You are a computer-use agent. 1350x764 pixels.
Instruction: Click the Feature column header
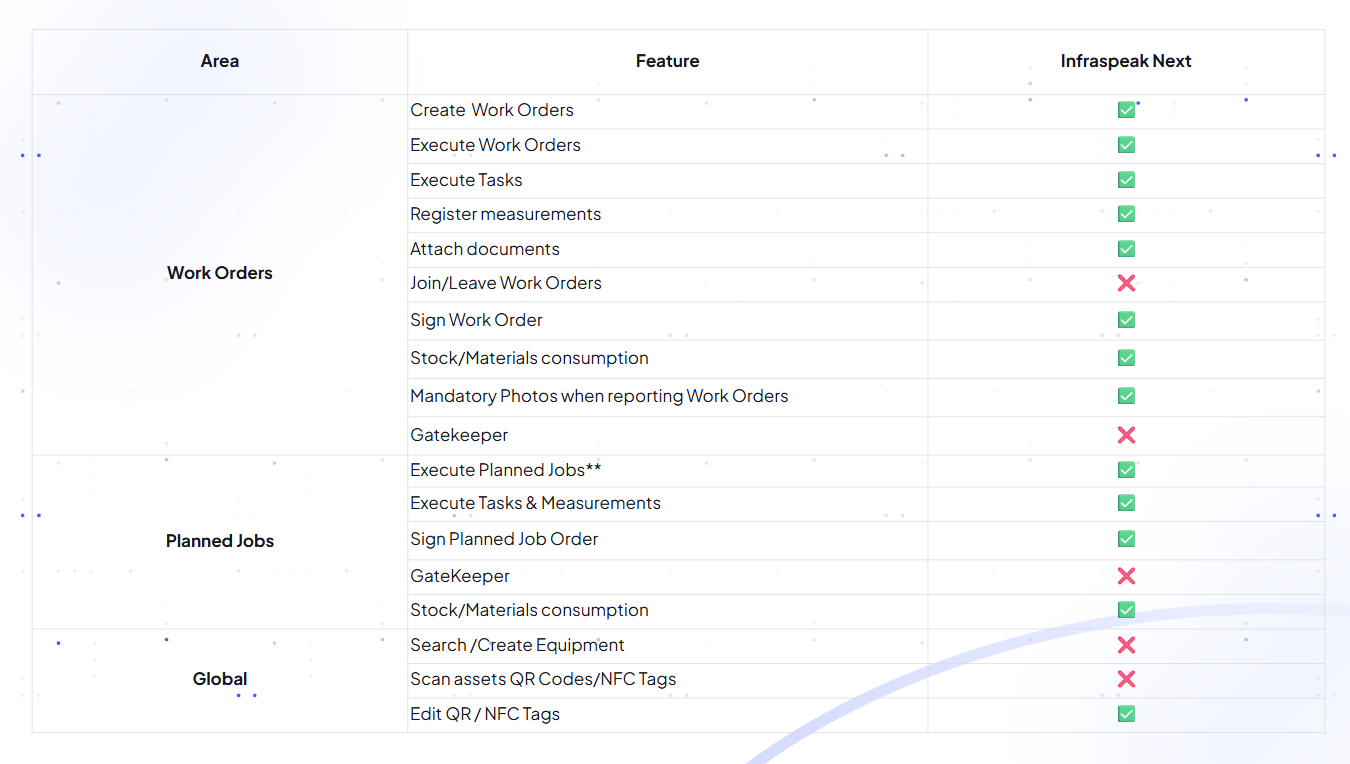(x=667, y=61)
